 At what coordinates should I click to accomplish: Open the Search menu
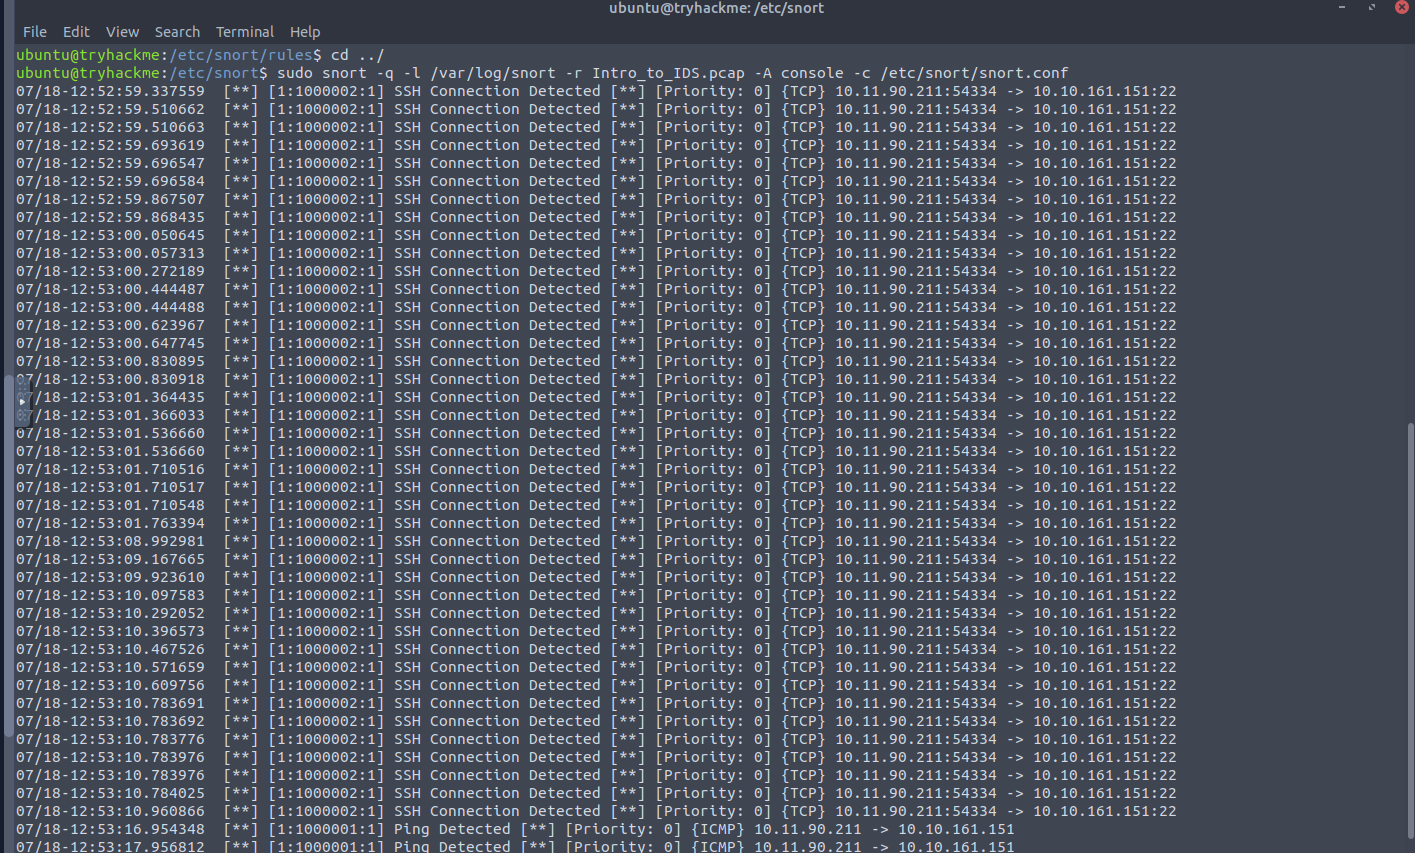point(177,32)
